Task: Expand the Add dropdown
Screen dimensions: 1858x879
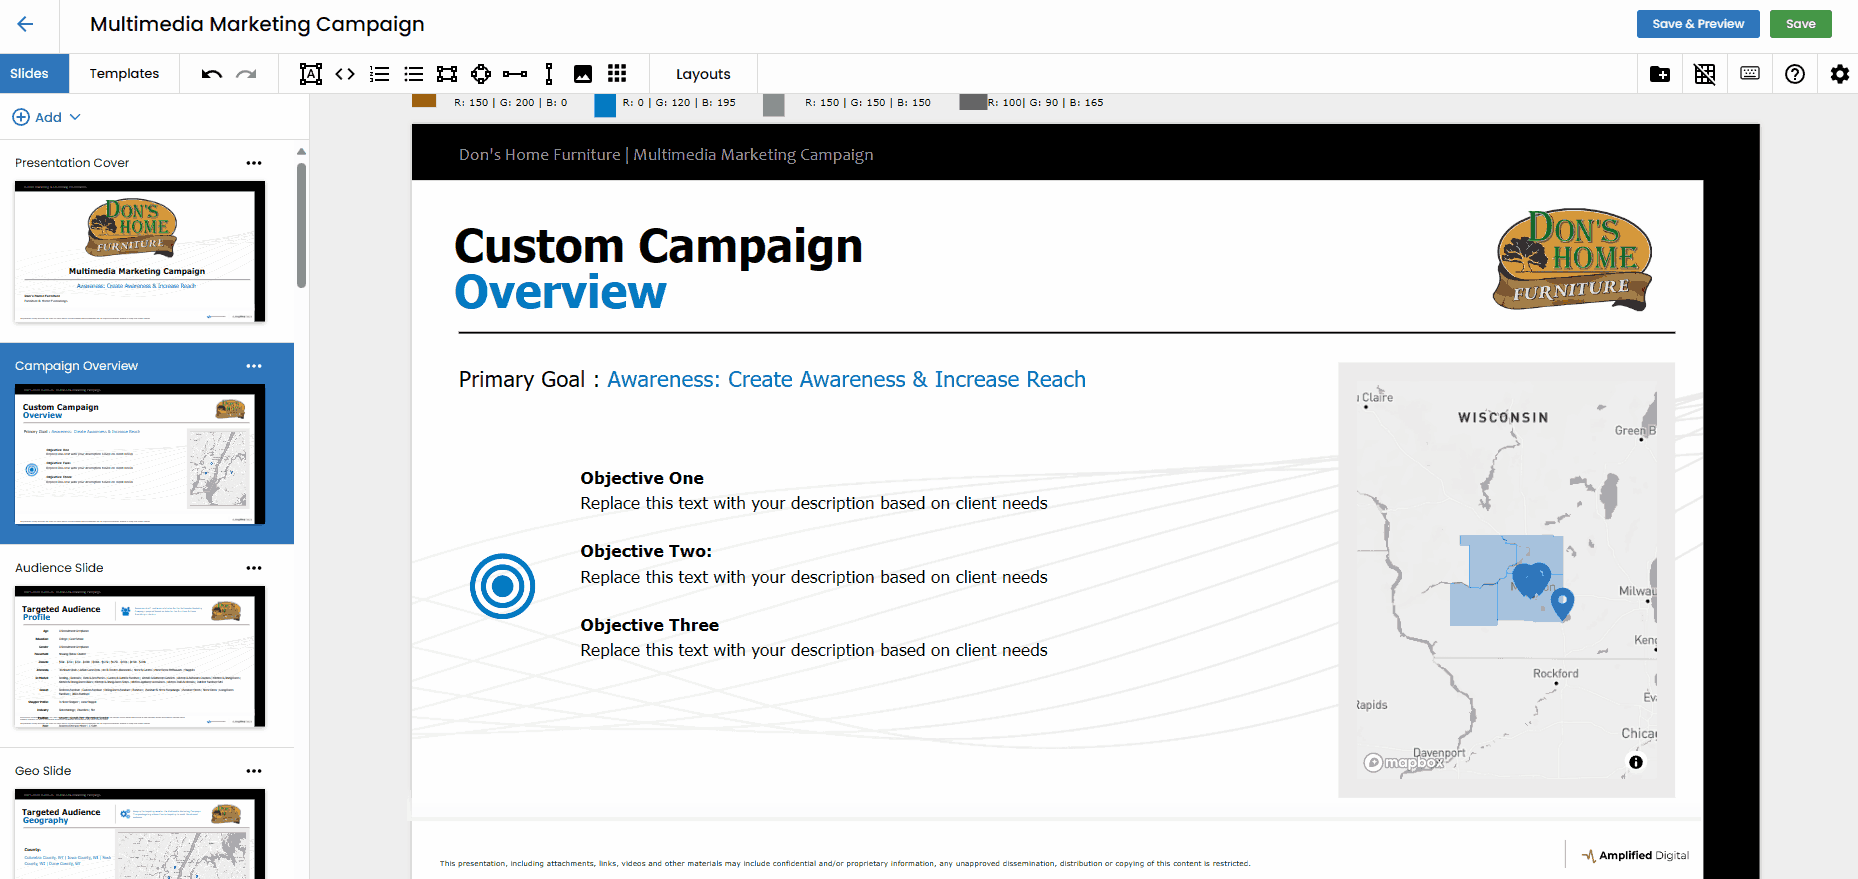Action: coord(47,117)
